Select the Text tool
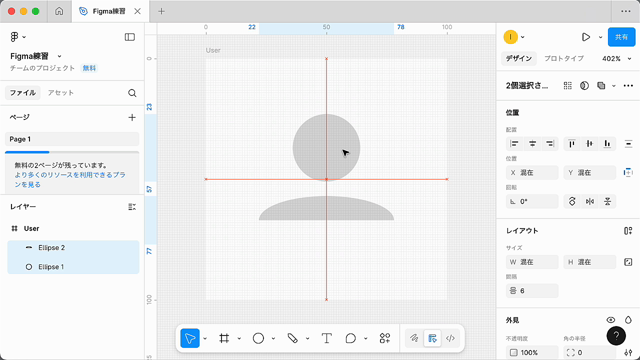640x360 pixels. click(x=327, y=338)
